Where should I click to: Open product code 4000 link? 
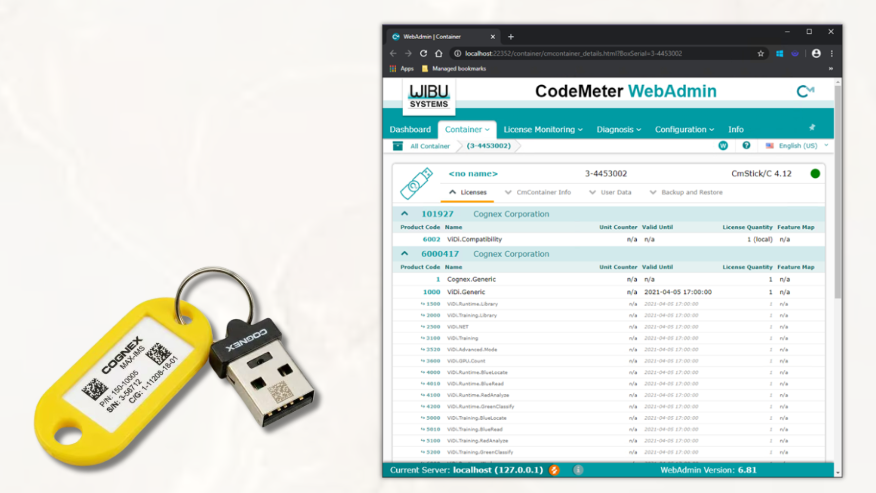tap(433, 372)
